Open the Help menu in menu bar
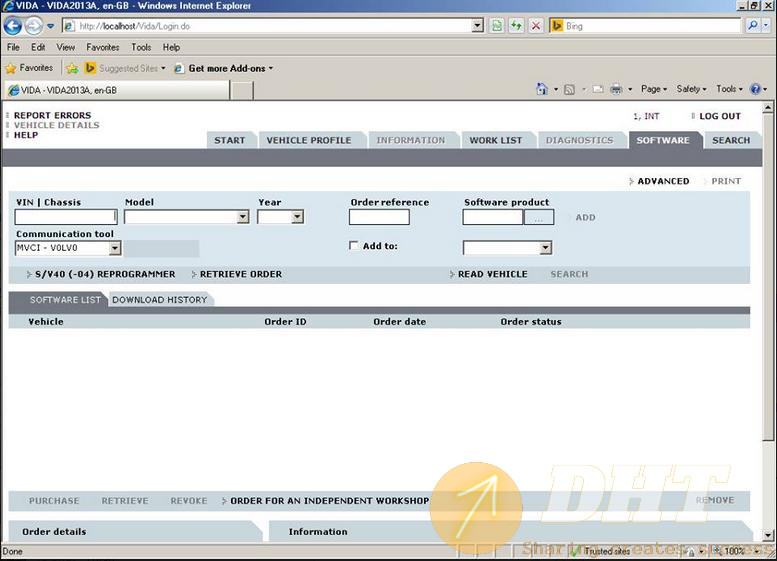The image size is (777, 561). [x=171, y=48]
